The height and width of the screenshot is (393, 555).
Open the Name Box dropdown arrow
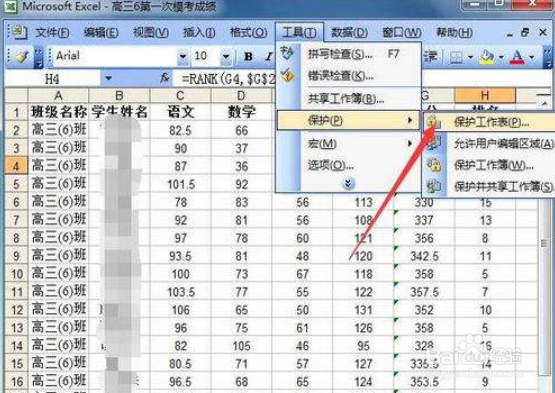tap(109, 78)
